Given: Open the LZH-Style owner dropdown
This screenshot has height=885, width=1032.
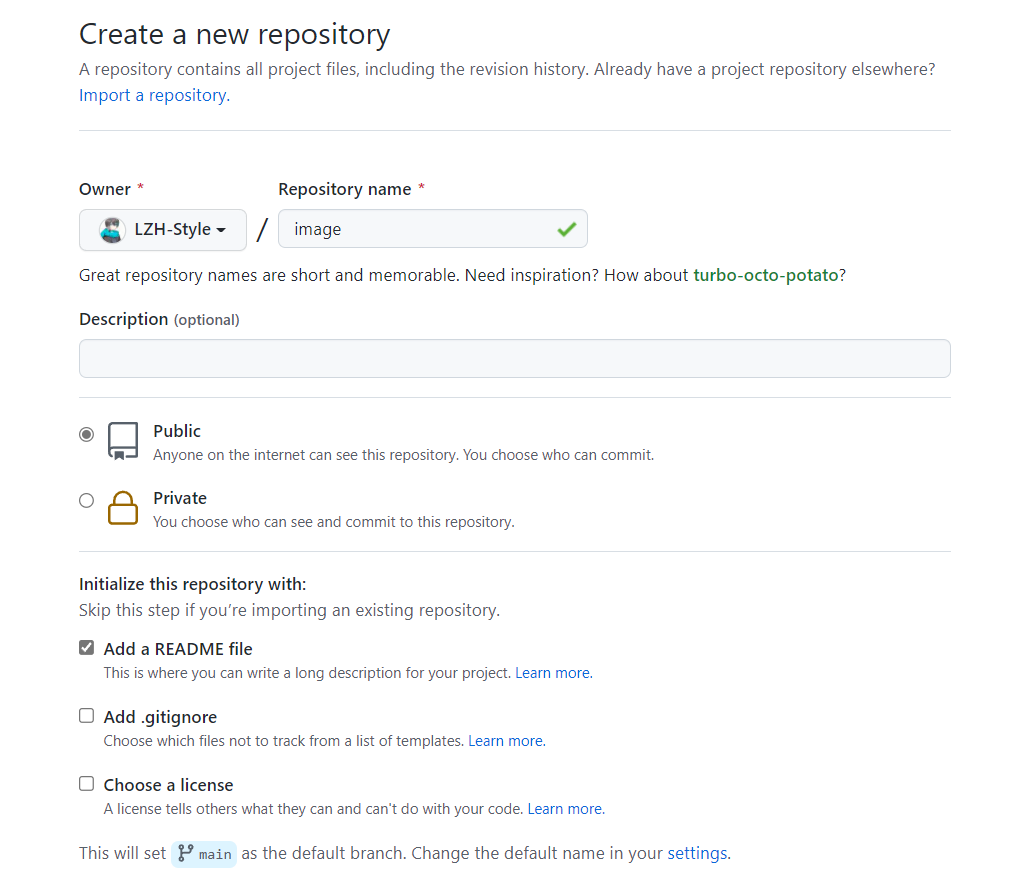Looking at the screenshot, I should tap(163, 230).
